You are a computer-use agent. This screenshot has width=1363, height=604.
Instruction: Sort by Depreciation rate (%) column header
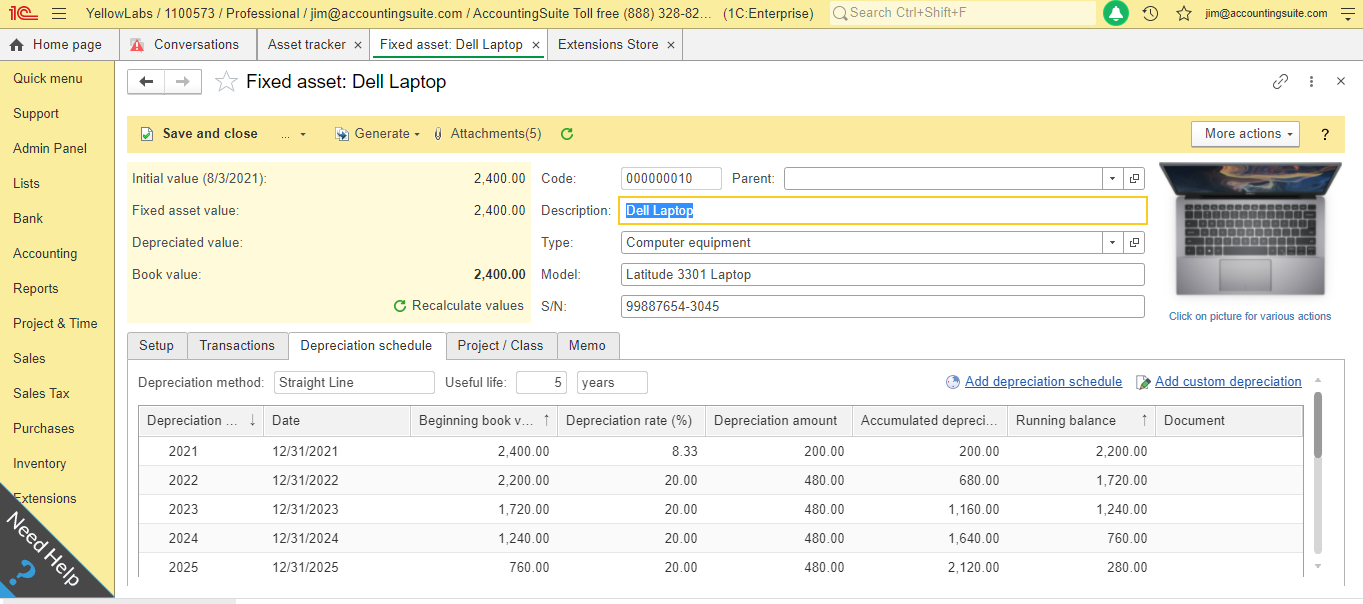[x=631, y=421]
